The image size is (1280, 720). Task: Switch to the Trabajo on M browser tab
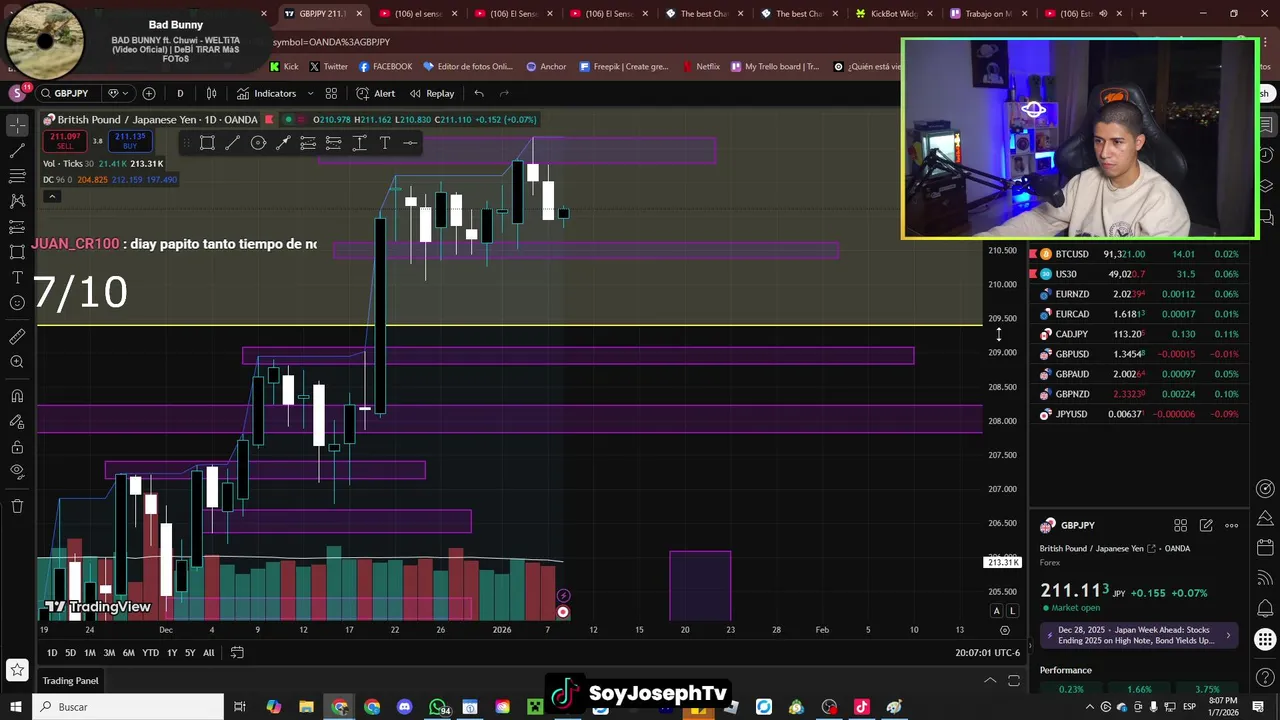point(988,14)
